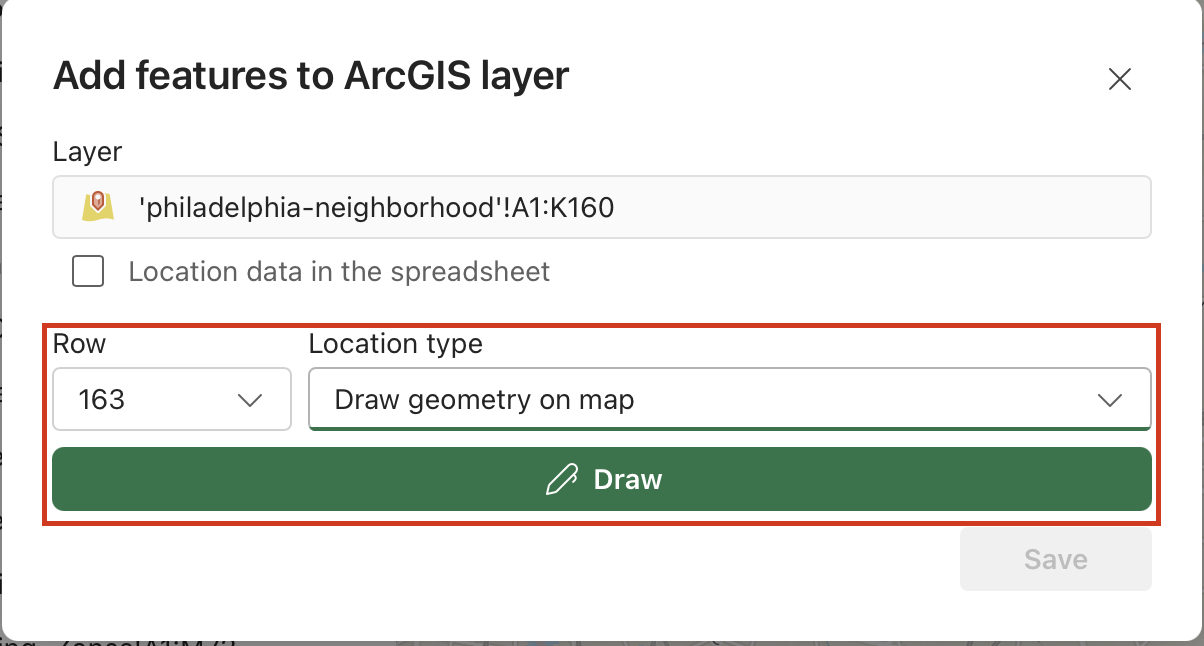Image resolution: width=1204 pixels, height=646 pixels.
Task: Click the X icon to dismiss the dialog
Action: (1120, 79)
